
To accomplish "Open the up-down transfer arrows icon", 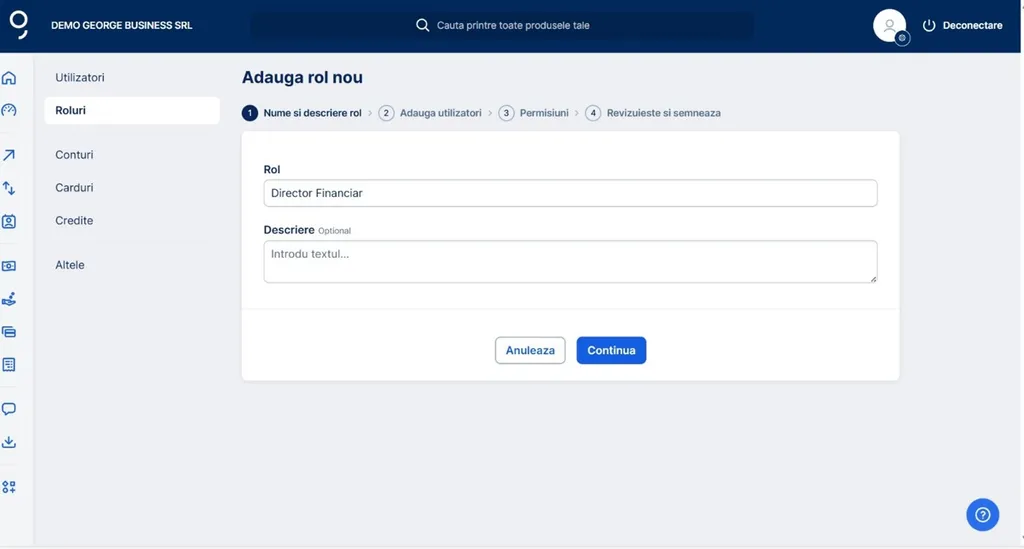I will click(x=9, y=188).
